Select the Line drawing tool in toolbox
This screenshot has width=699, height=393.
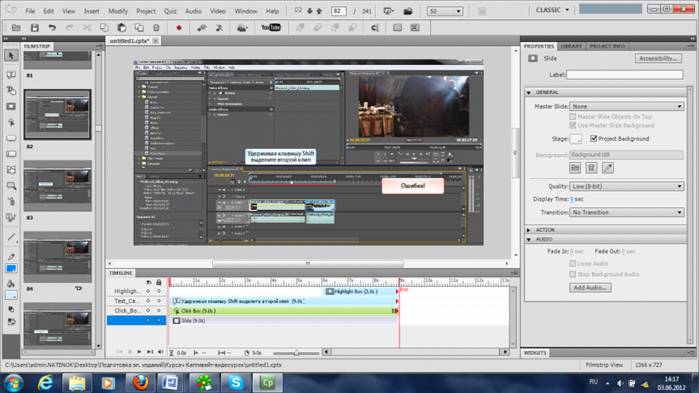point(11,237)
